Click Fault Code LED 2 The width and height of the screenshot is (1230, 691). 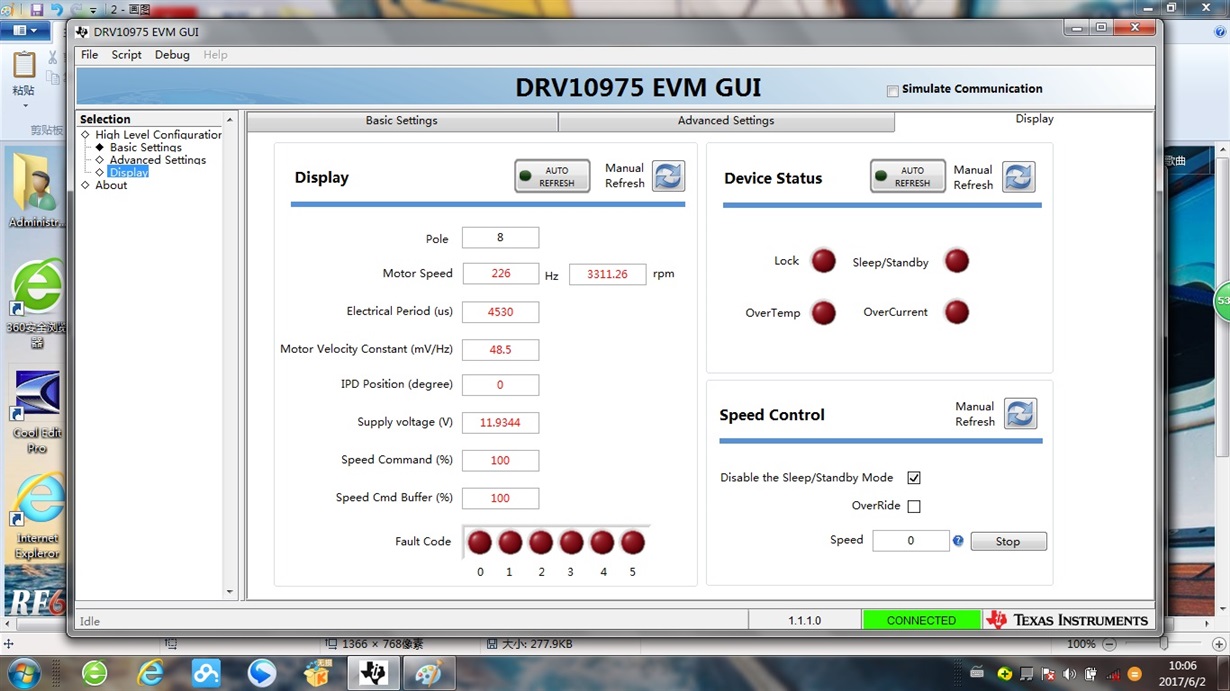pyautogui.click(x=541, y=542)
